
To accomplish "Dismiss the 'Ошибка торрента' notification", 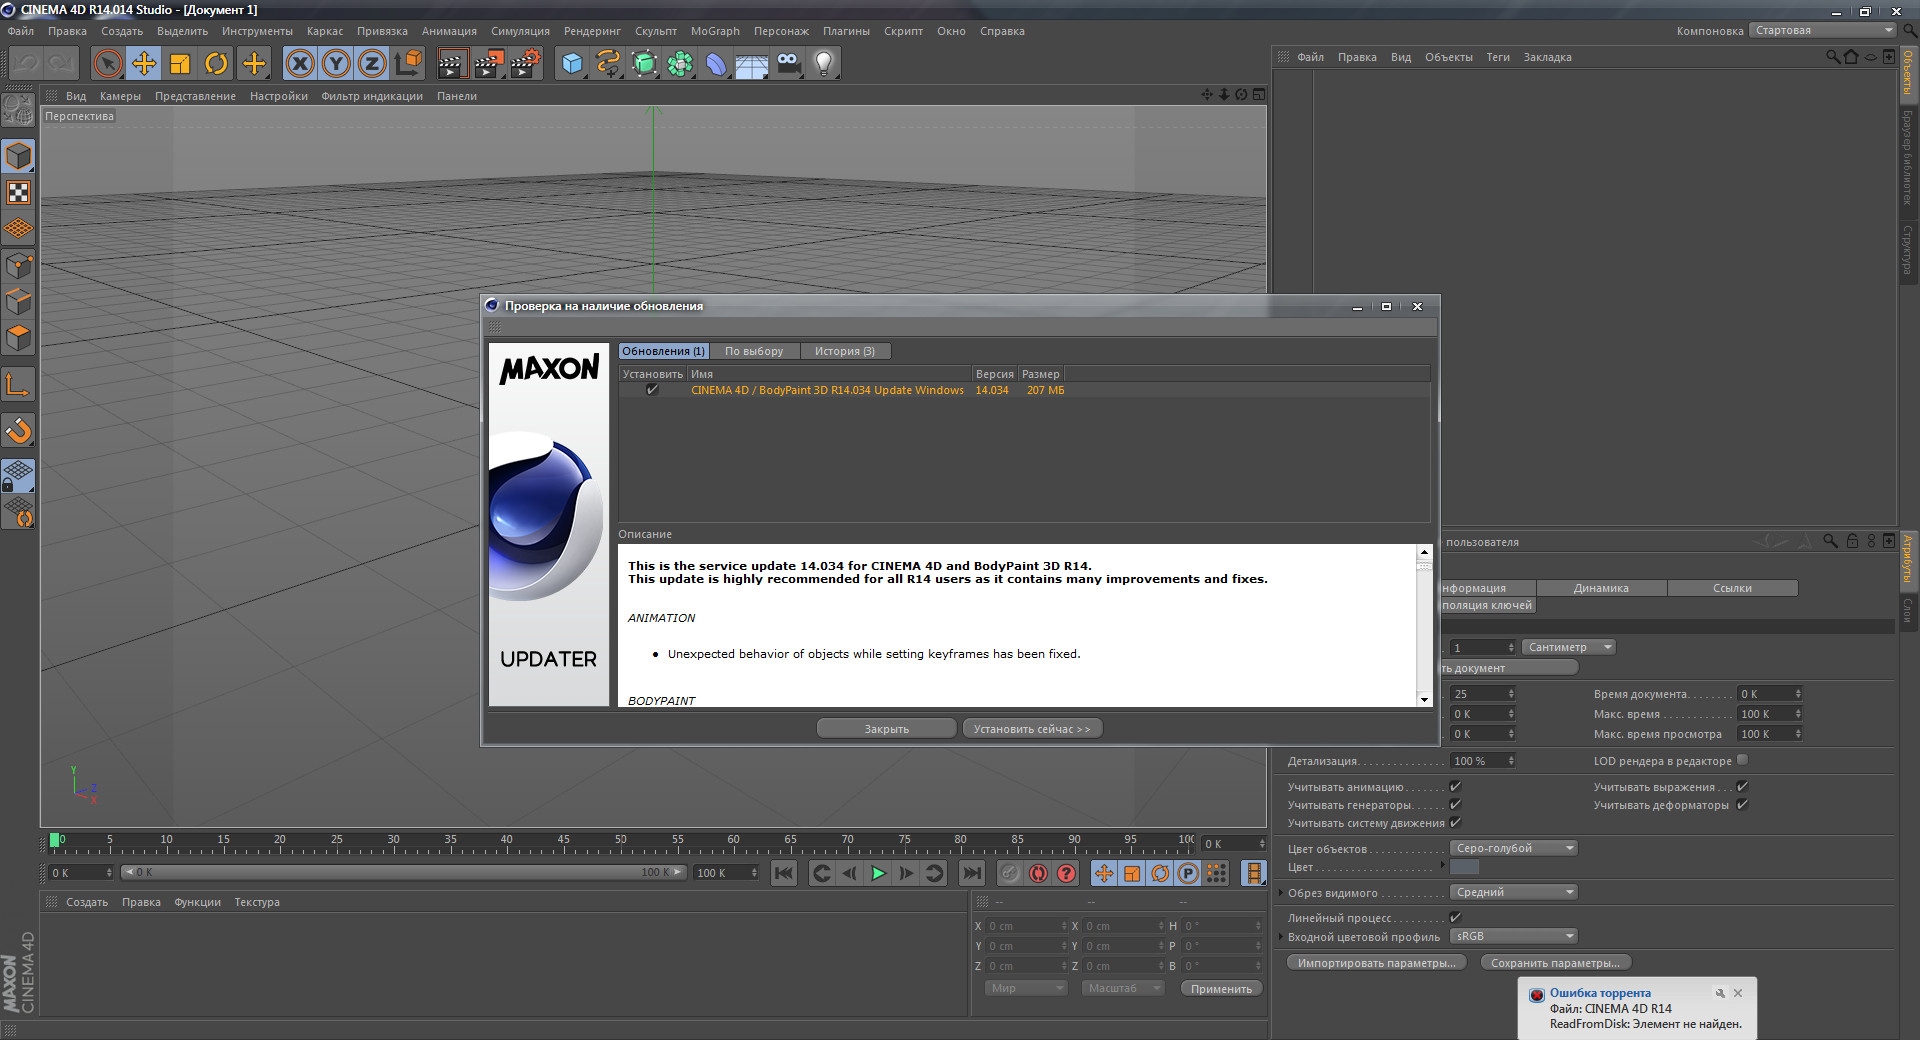I will tap(1738, 993).
